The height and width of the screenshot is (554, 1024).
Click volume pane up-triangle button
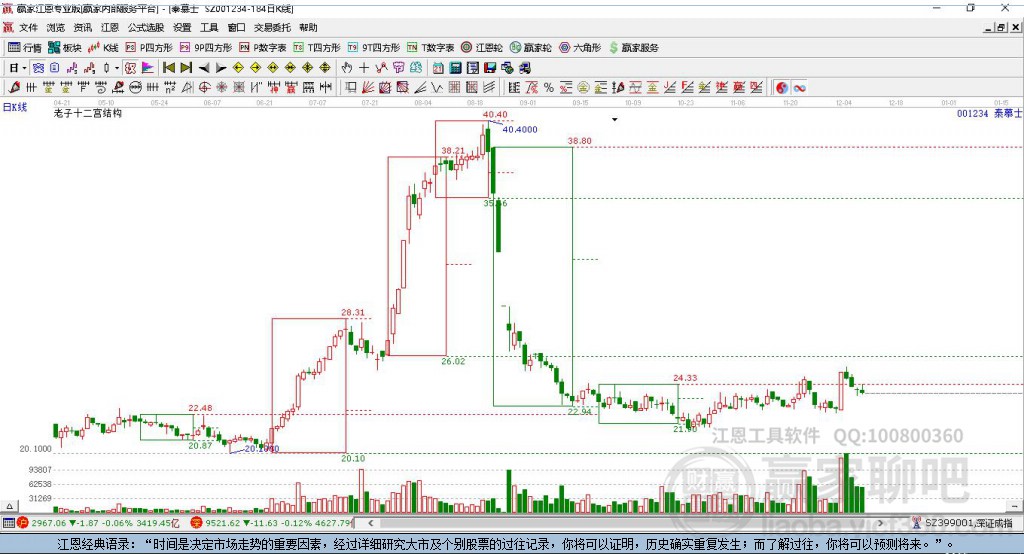click(9, 506)
